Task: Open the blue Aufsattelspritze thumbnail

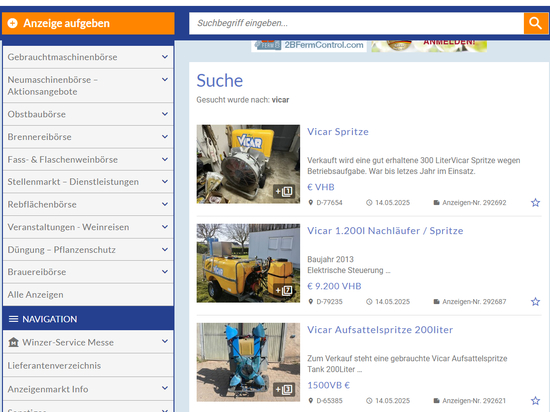Action: pos(248,362)
